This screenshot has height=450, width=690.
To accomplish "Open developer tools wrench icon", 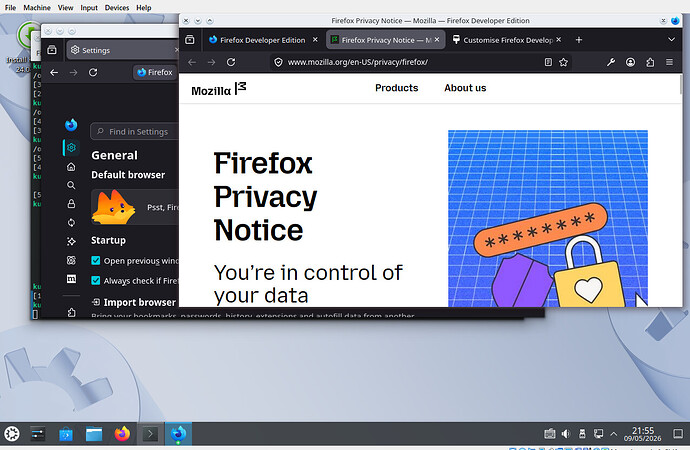I will pyautogui.click(x=611, y=62).
